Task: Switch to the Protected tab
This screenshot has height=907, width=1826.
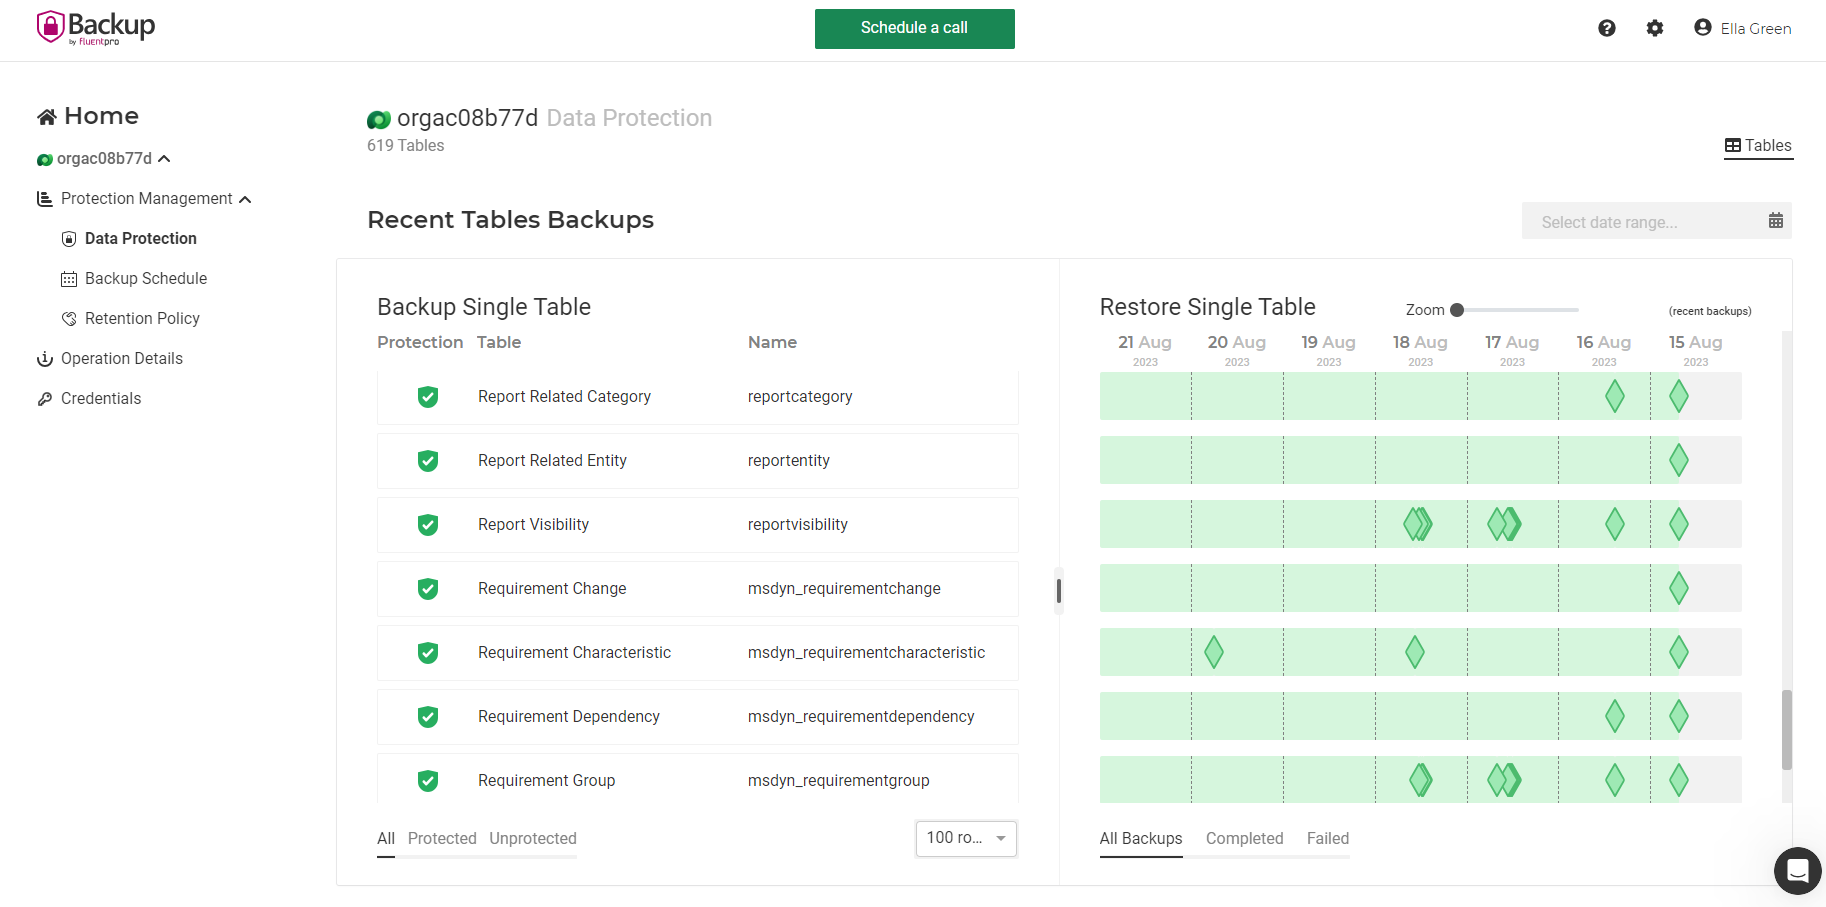Action: pos(442,838)
